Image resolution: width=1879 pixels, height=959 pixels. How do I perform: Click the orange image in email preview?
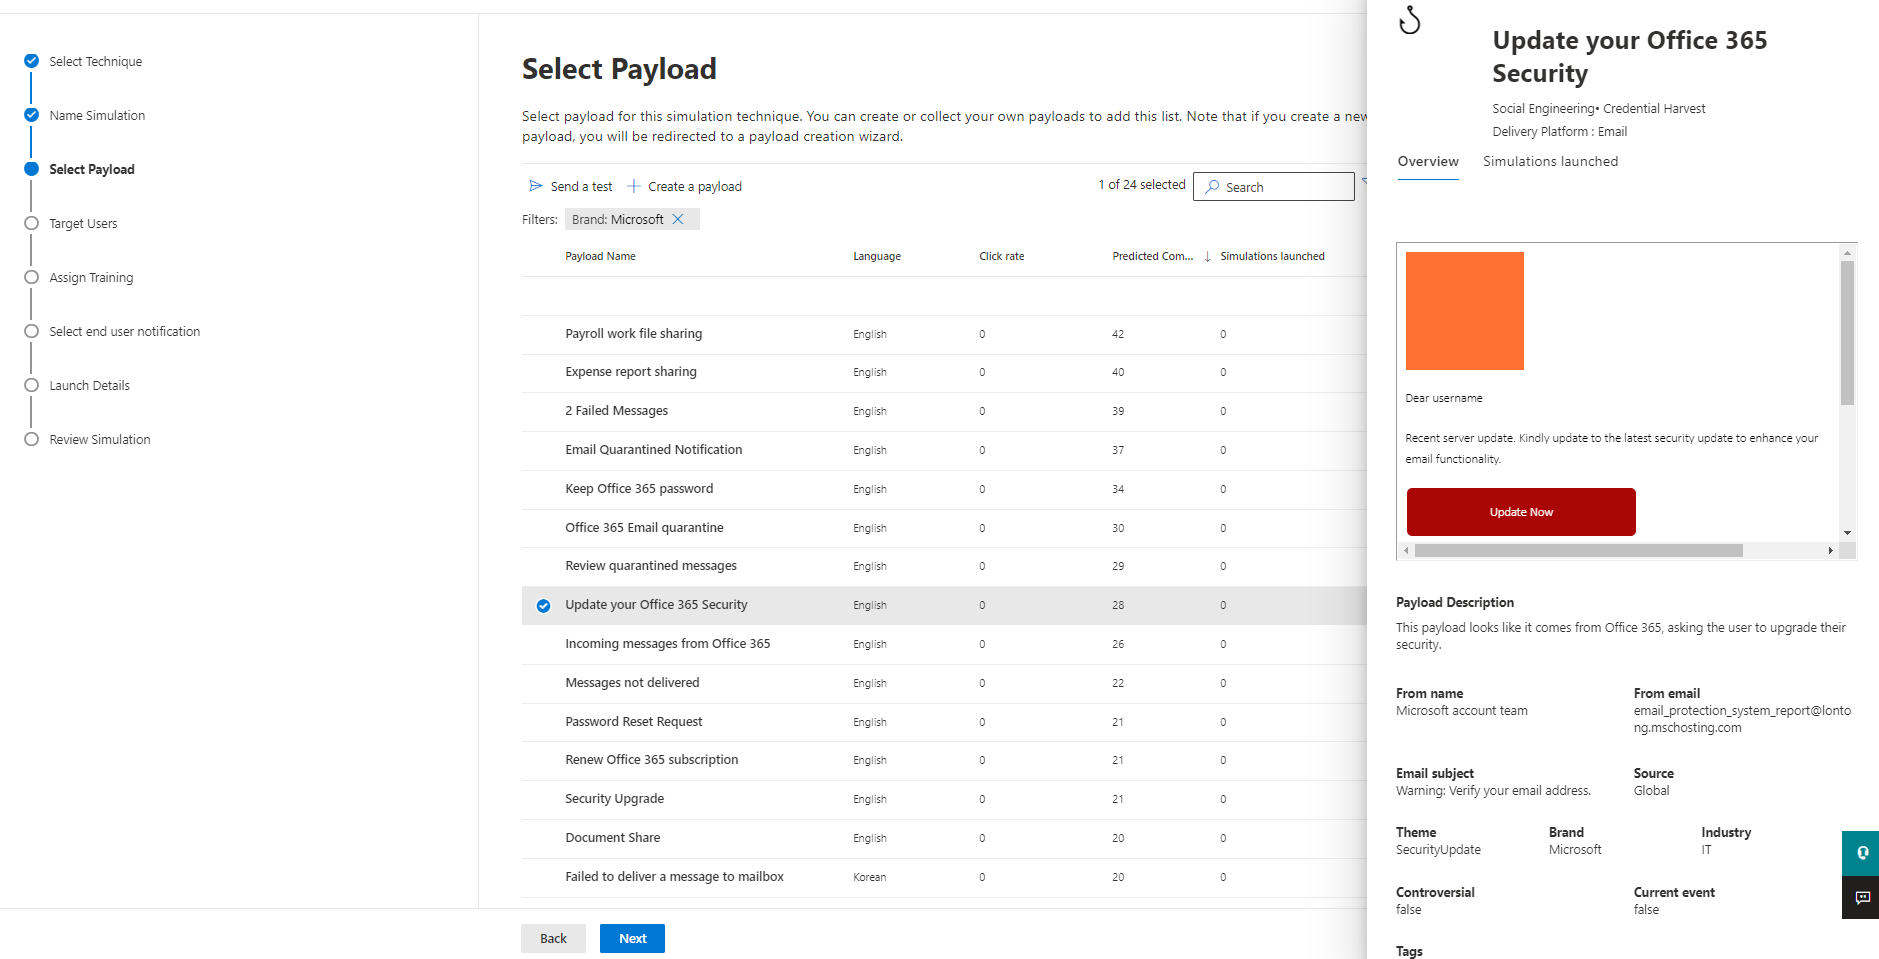(1464, 311)
